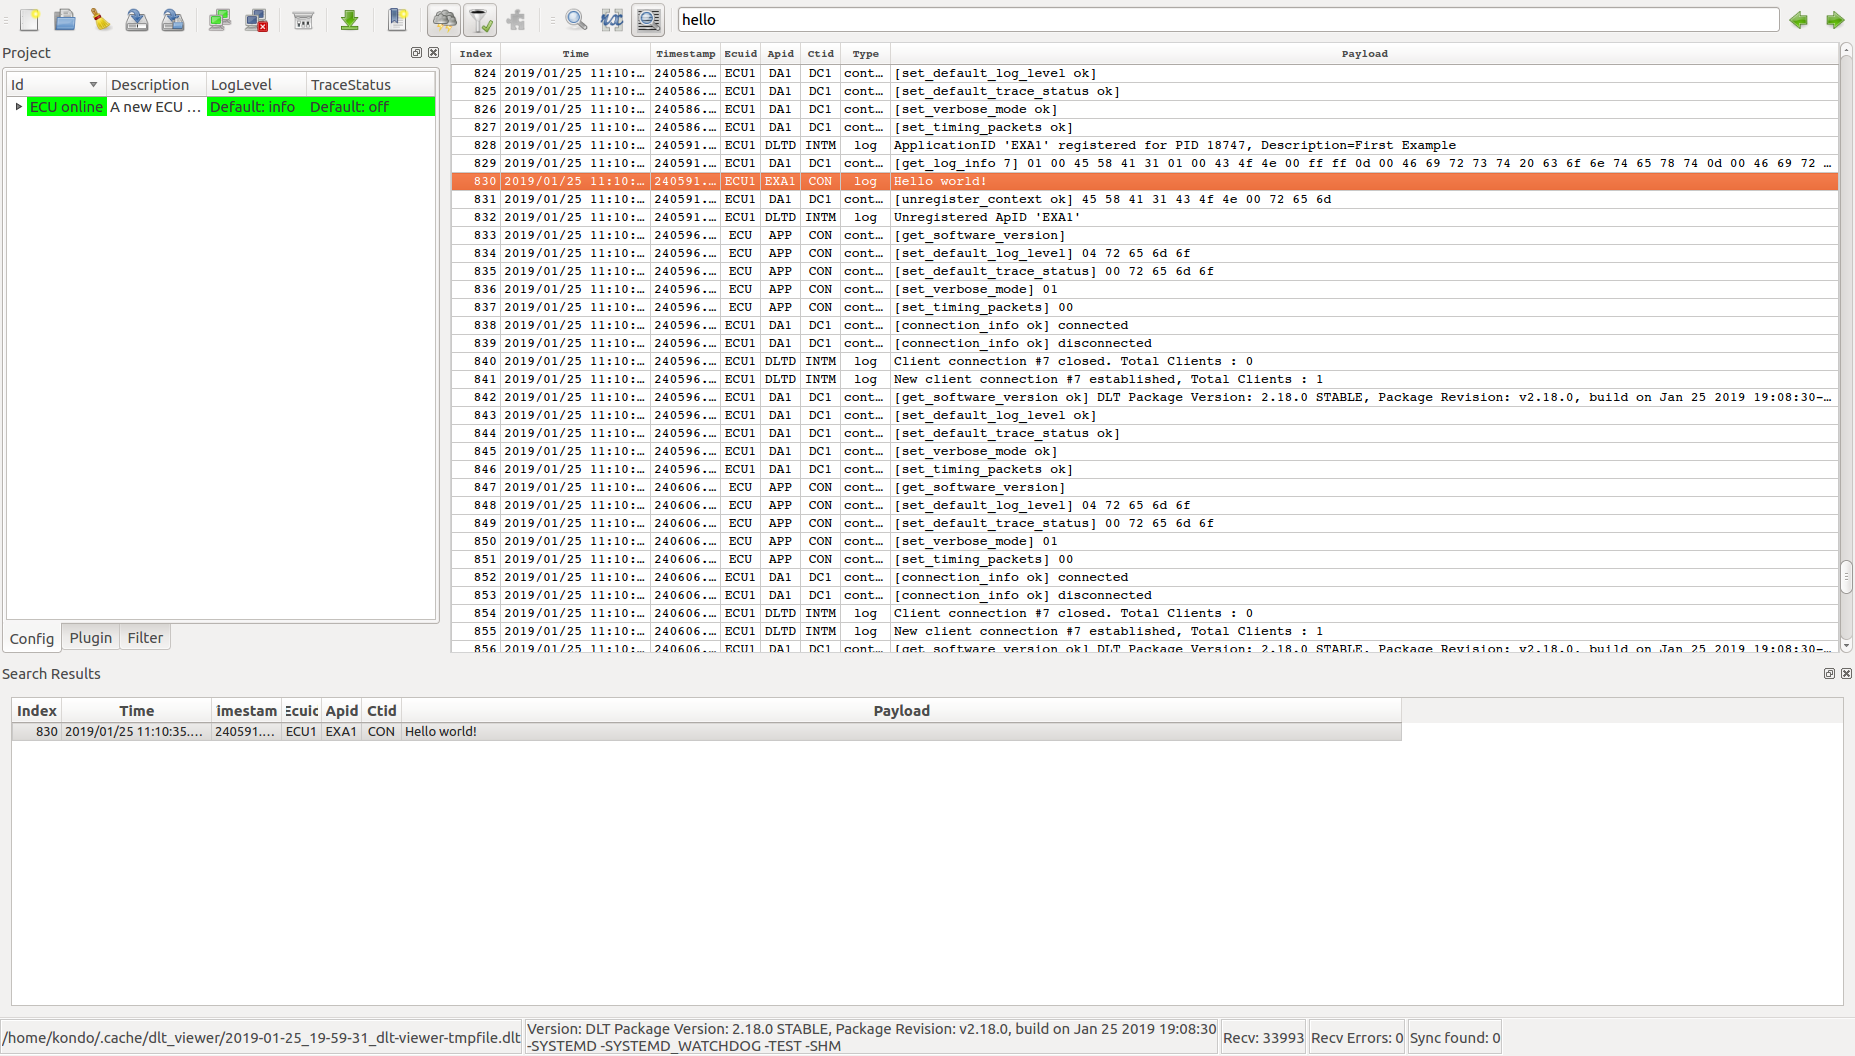
Task: Click Sync found: 0 in status bar
Action: point(1455,1038)
